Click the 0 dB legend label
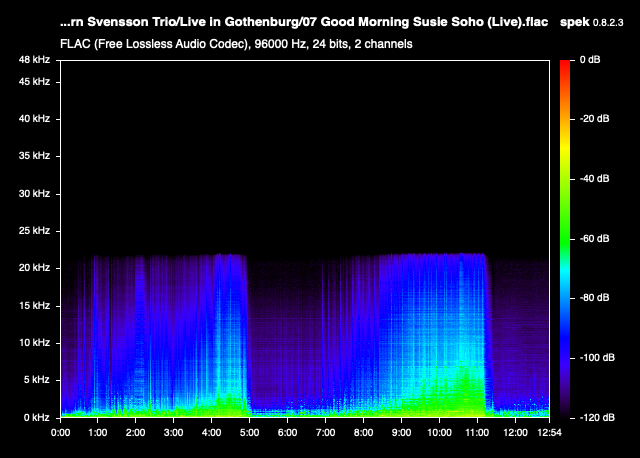Image resolution: width=640 pixels, height=458 pixels. tap(590, 60)
